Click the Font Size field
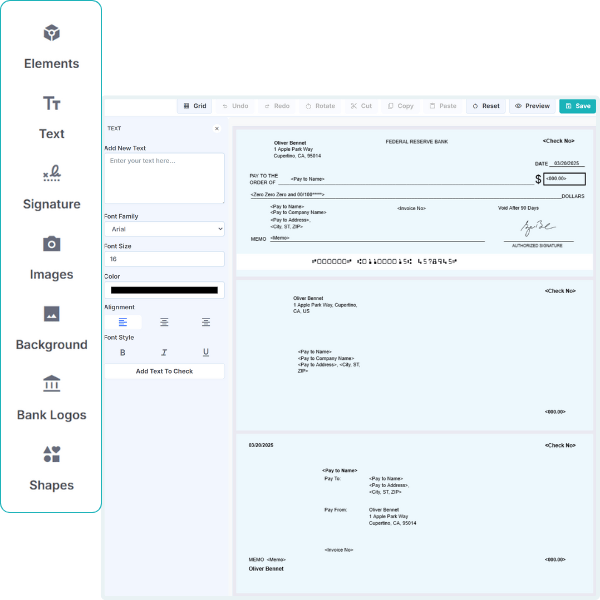 pos(164,259)
